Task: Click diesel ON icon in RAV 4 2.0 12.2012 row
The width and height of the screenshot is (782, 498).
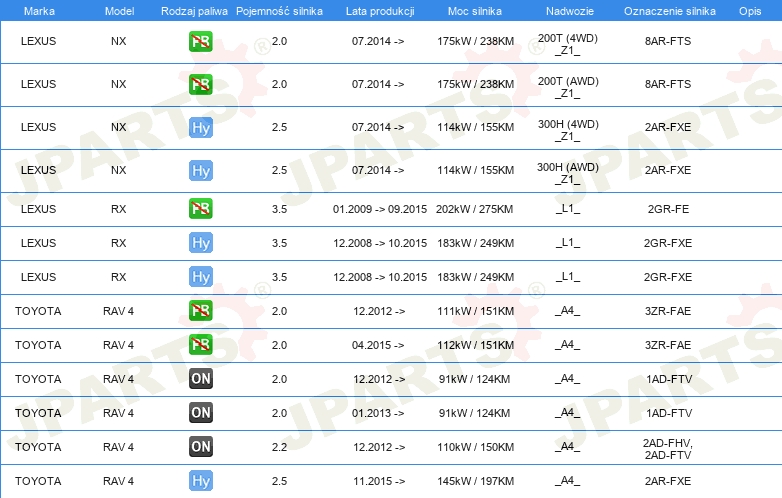Action: (x=201, y=379)
